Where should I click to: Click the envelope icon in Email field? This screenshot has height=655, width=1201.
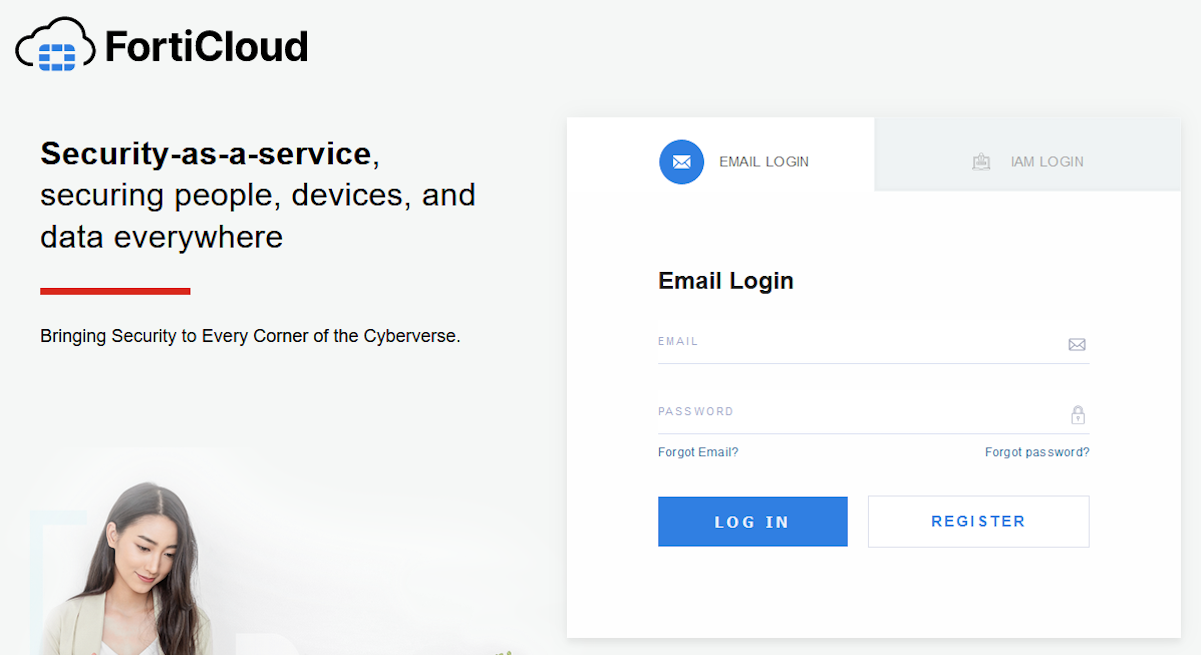point(1077,345)
